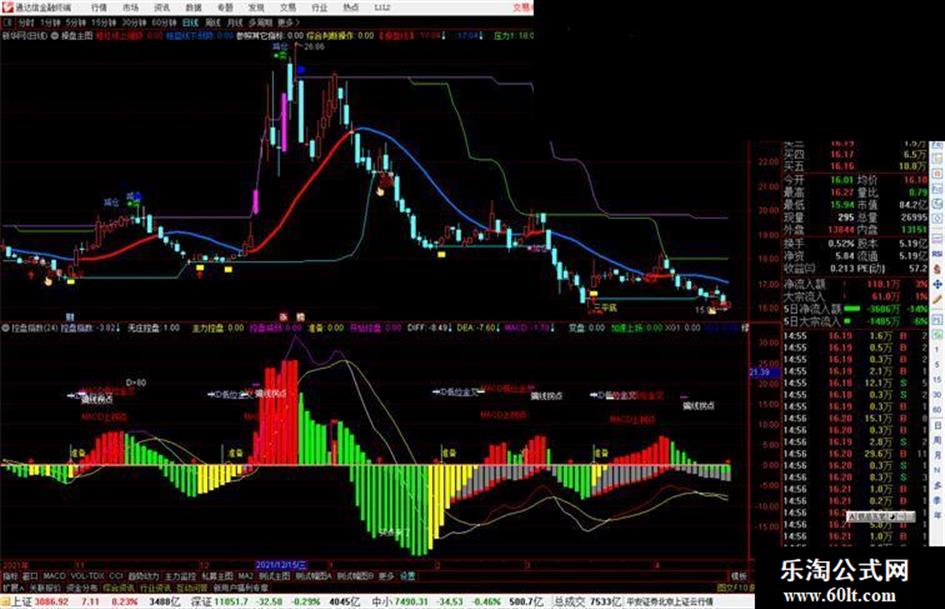Click the money bag icon in sidebar
The image size is (945, 609).
pyautogui.click(x=938, y=268)
